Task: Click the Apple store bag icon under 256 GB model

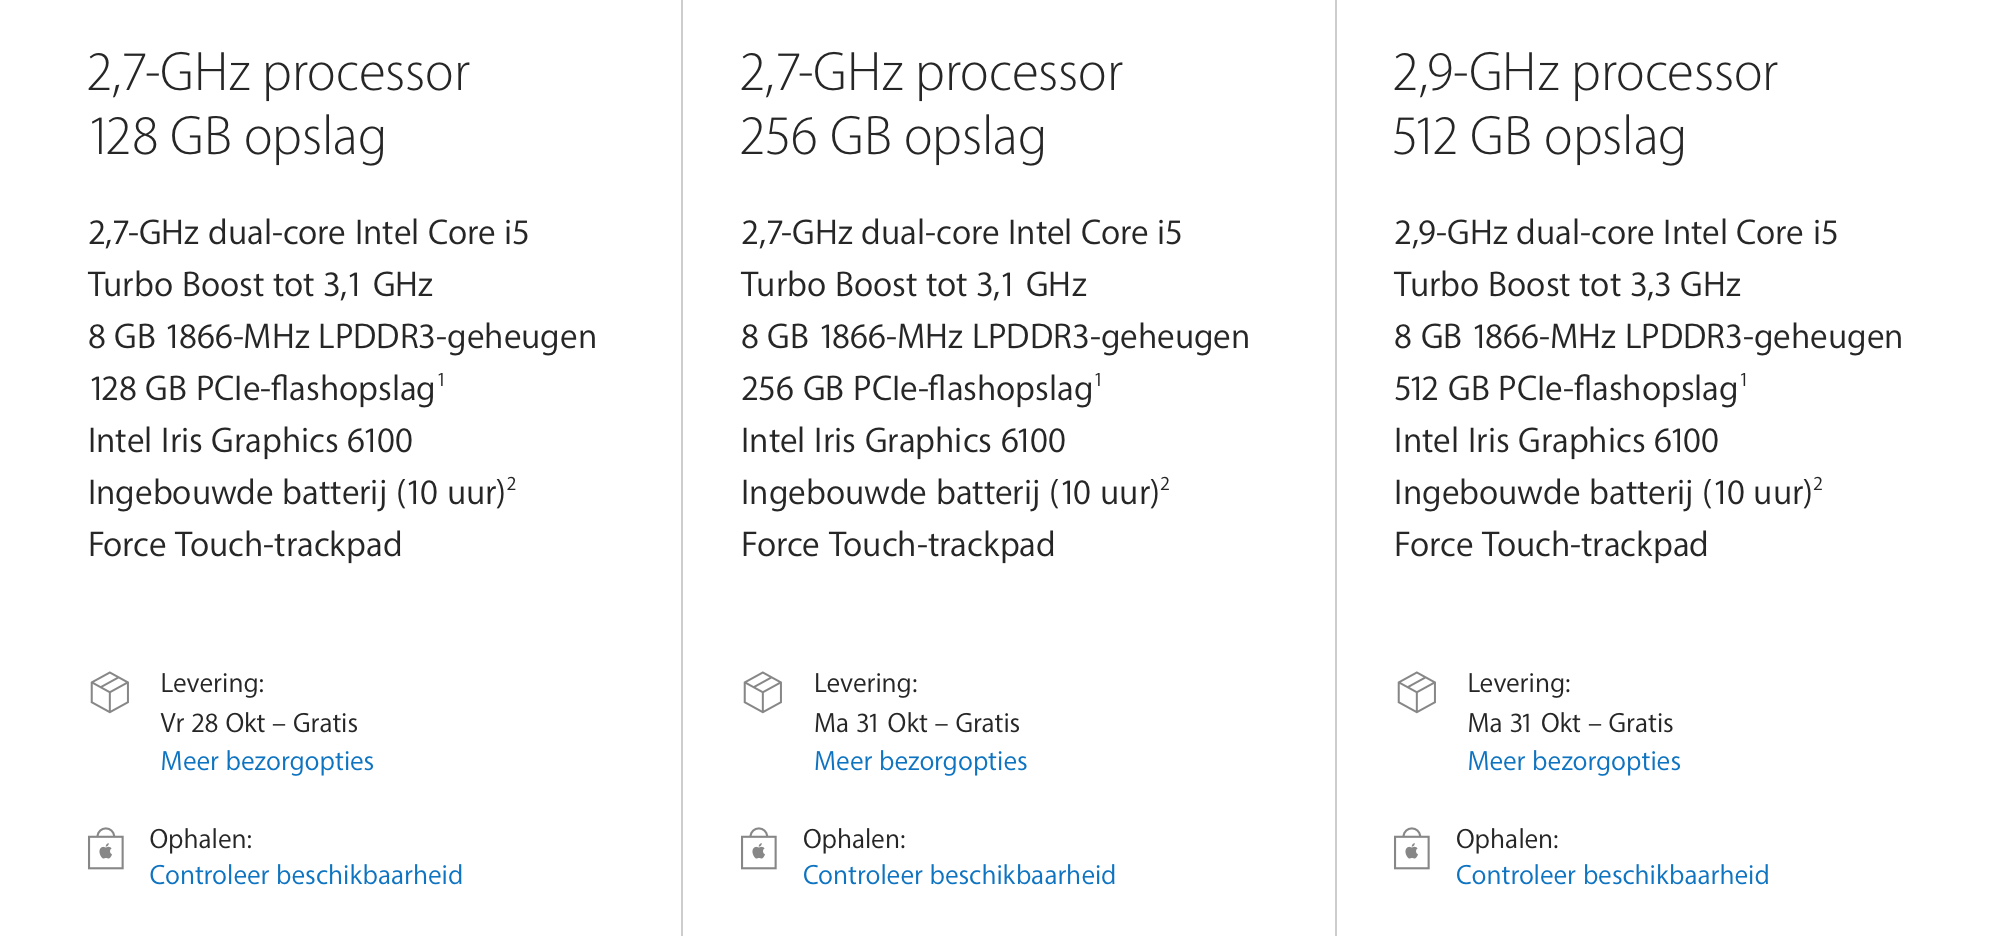Action: (x=759, y=850)
